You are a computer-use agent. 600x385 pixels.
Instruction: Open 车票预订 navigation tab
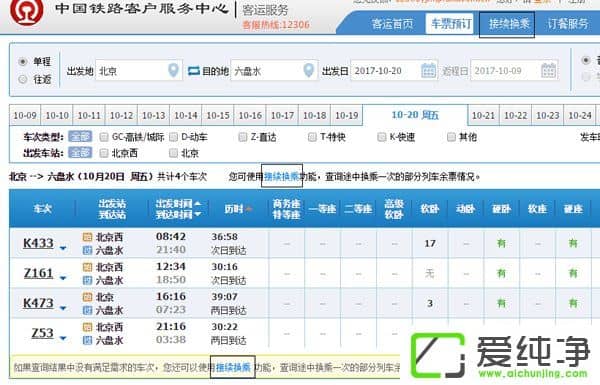point(451,24)
